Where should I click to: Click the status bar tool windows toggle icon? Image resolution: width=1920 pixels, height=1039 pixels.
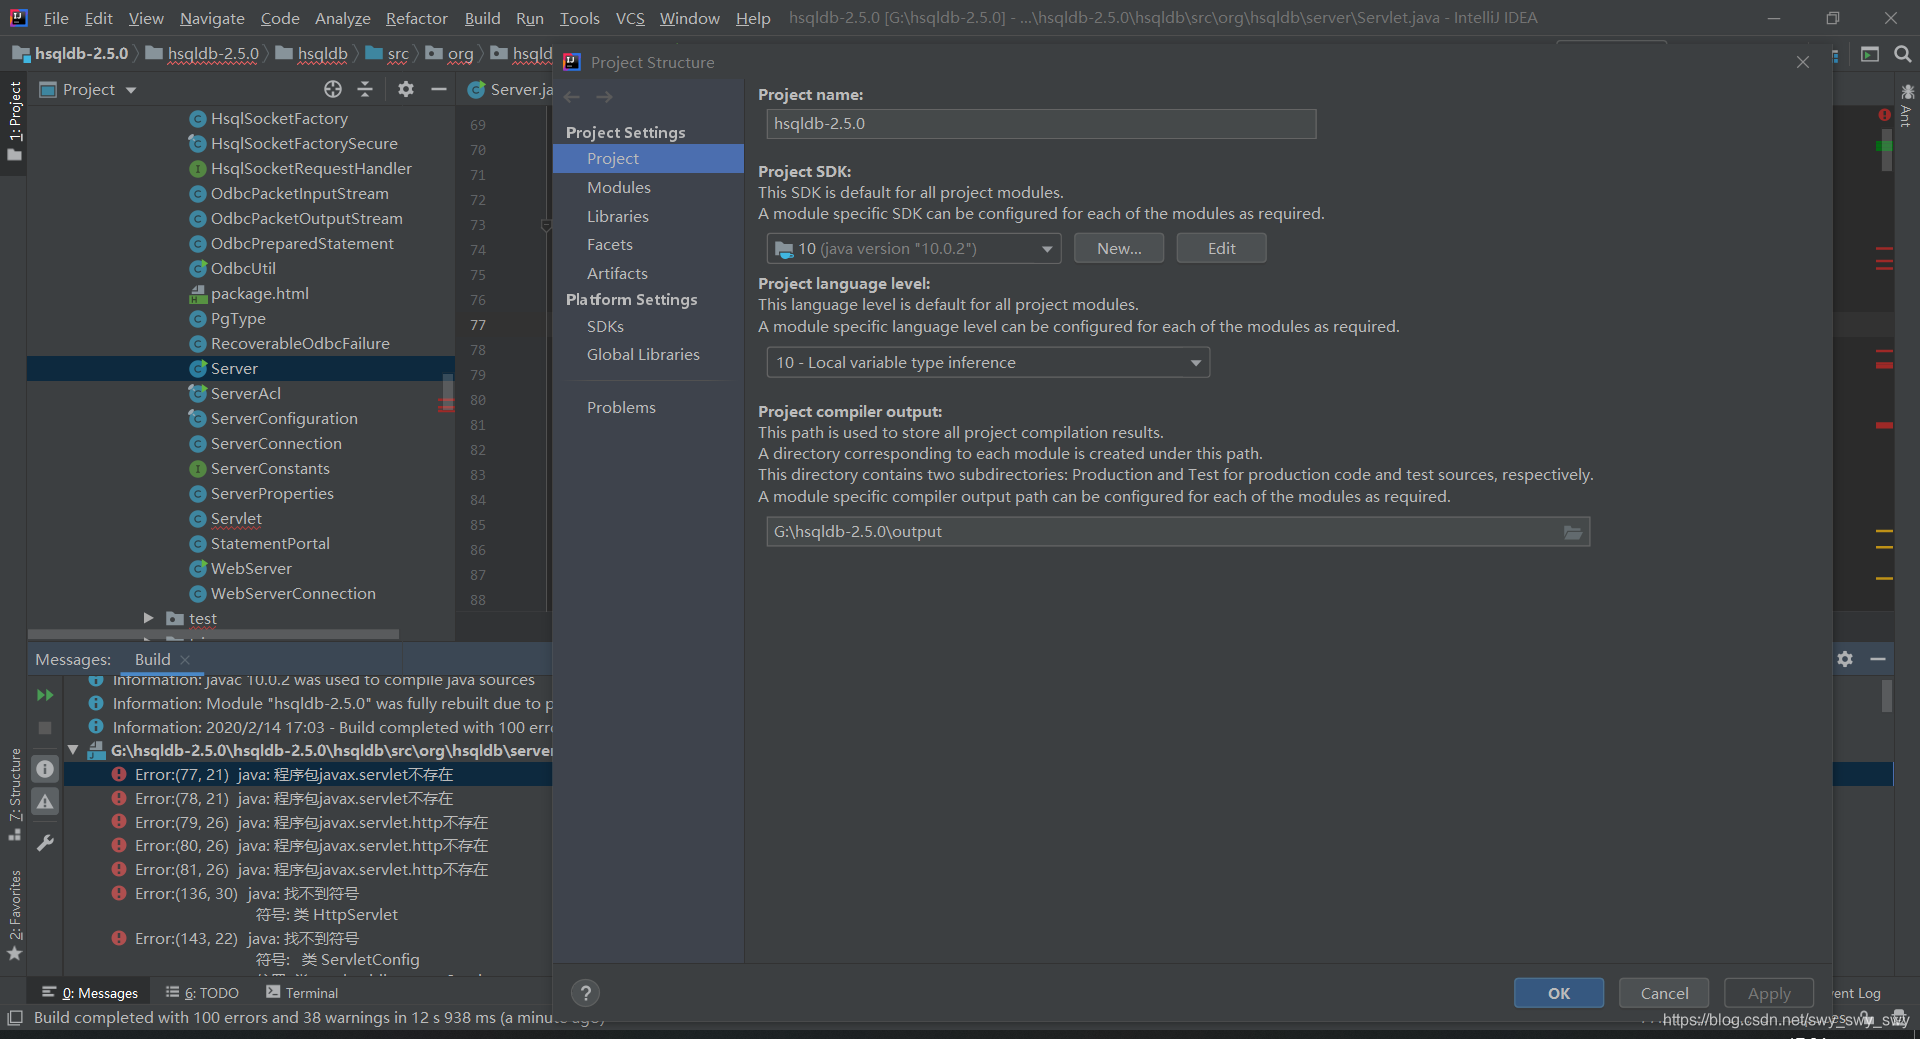coord(15,1018)
